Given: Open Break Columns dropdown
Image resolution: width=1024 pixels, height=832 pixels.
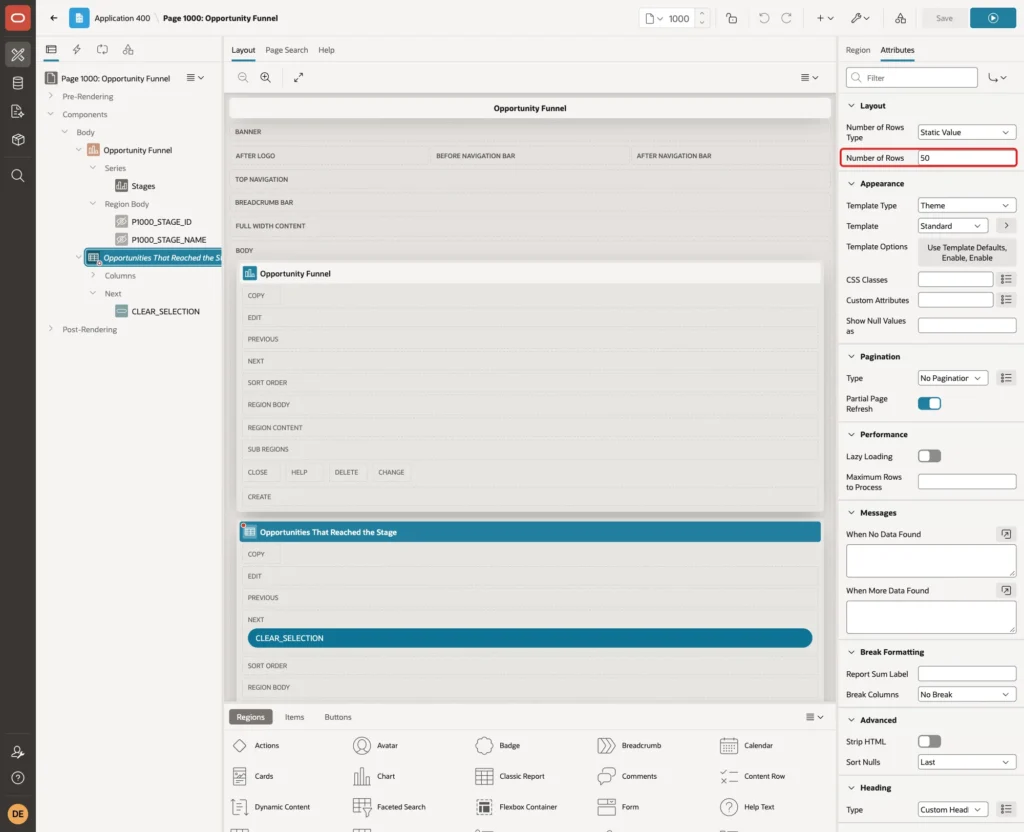Looking at the screenshot, I should pyautogui.click(x=967, y=694).
